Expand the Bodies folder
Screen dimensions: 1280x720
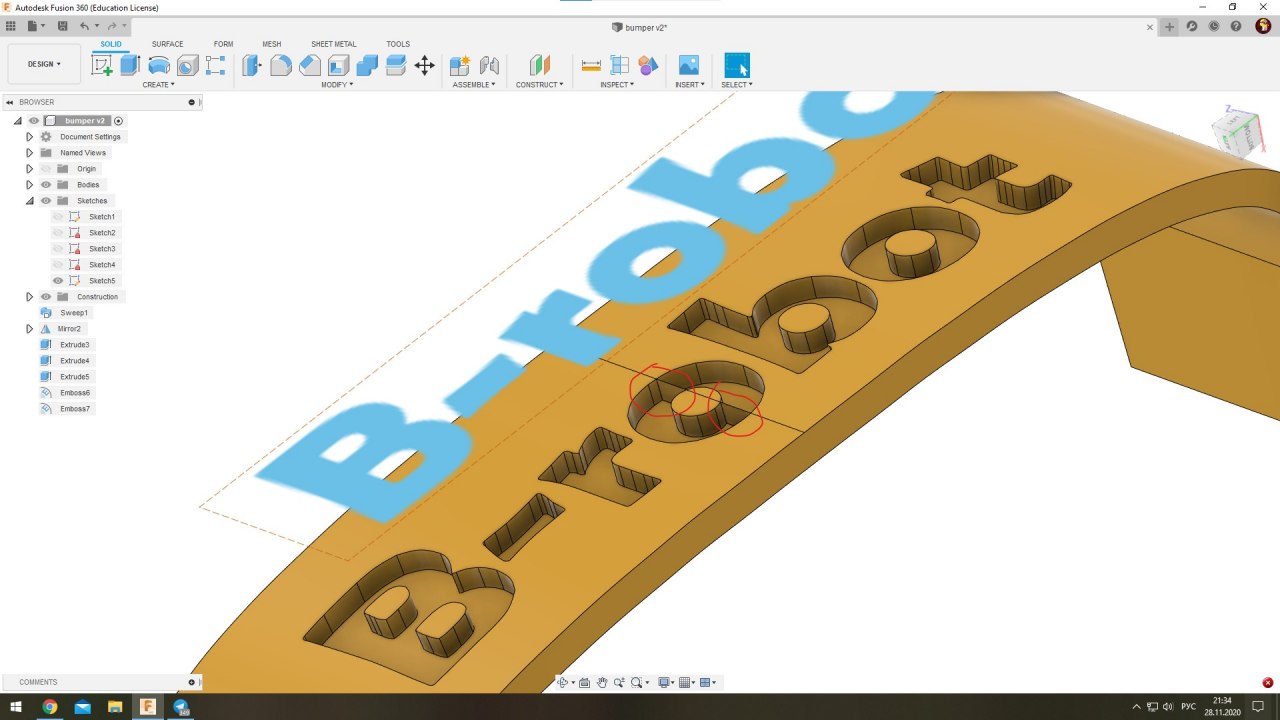pos(29,185)
